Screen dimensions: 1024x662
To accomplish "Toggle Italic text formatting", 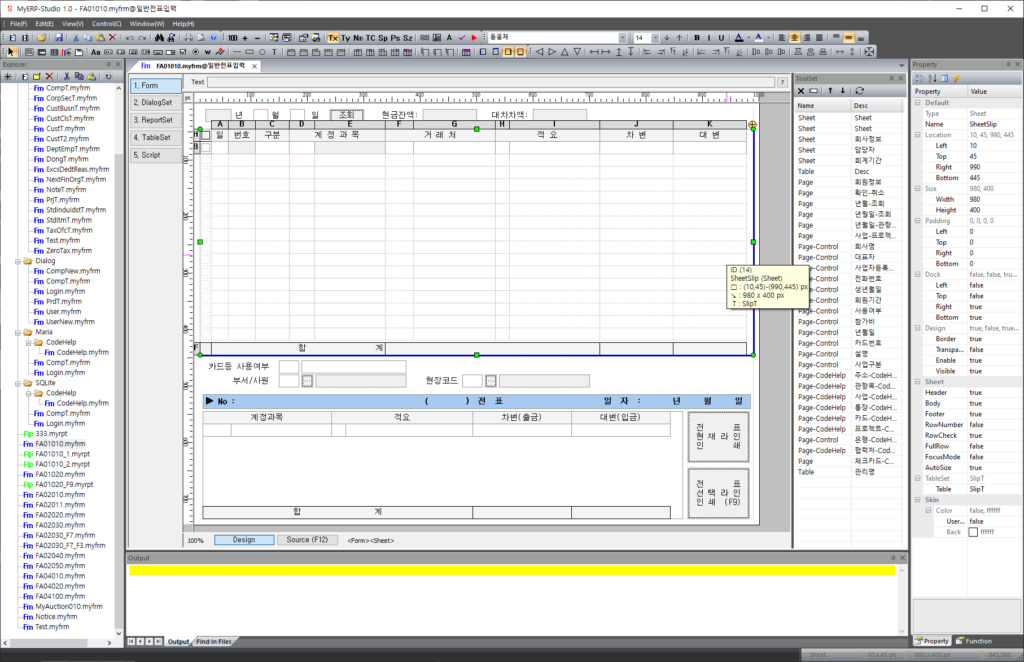I will 709,38.
